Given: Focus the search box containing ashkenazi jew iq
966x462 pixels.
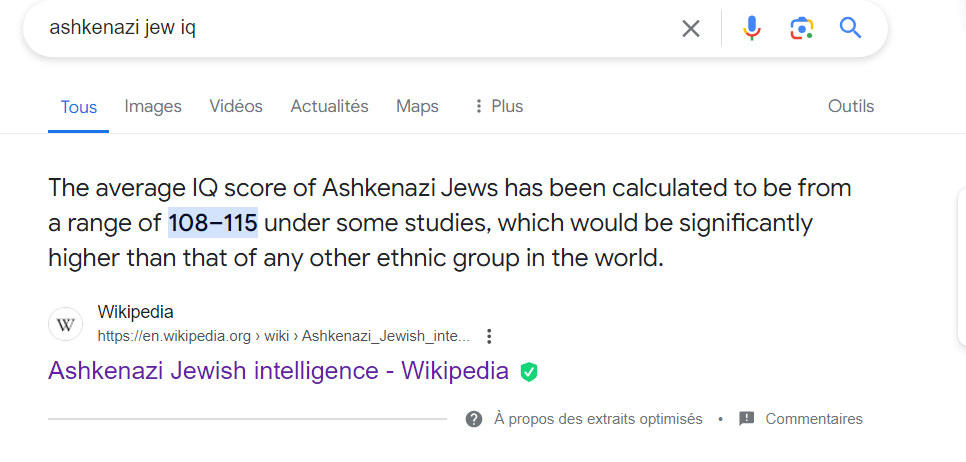Looking at the screenshot, I should point(350,28).
